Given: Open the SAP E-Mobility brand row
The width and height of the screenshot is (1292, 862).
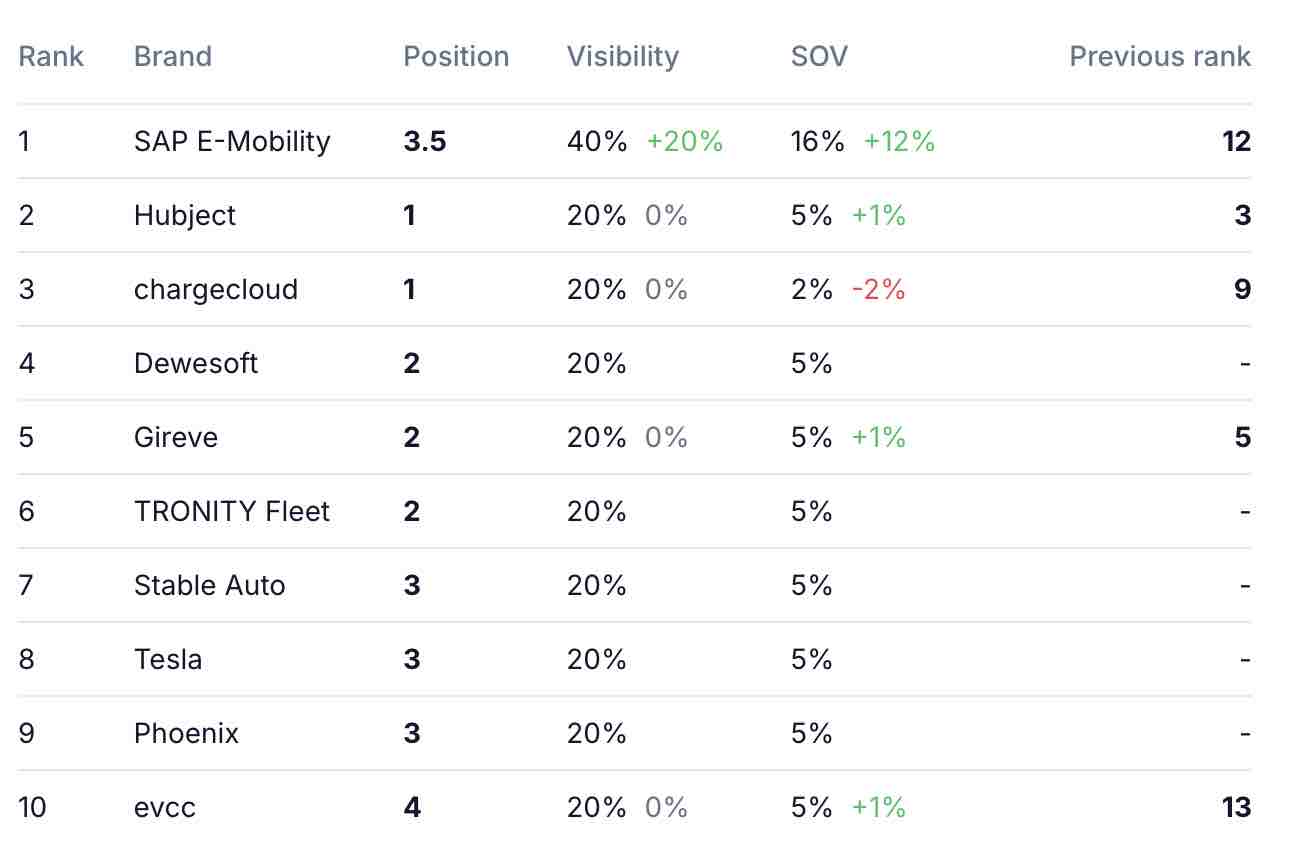Looking at the screenshot, I should pos(232,141).
